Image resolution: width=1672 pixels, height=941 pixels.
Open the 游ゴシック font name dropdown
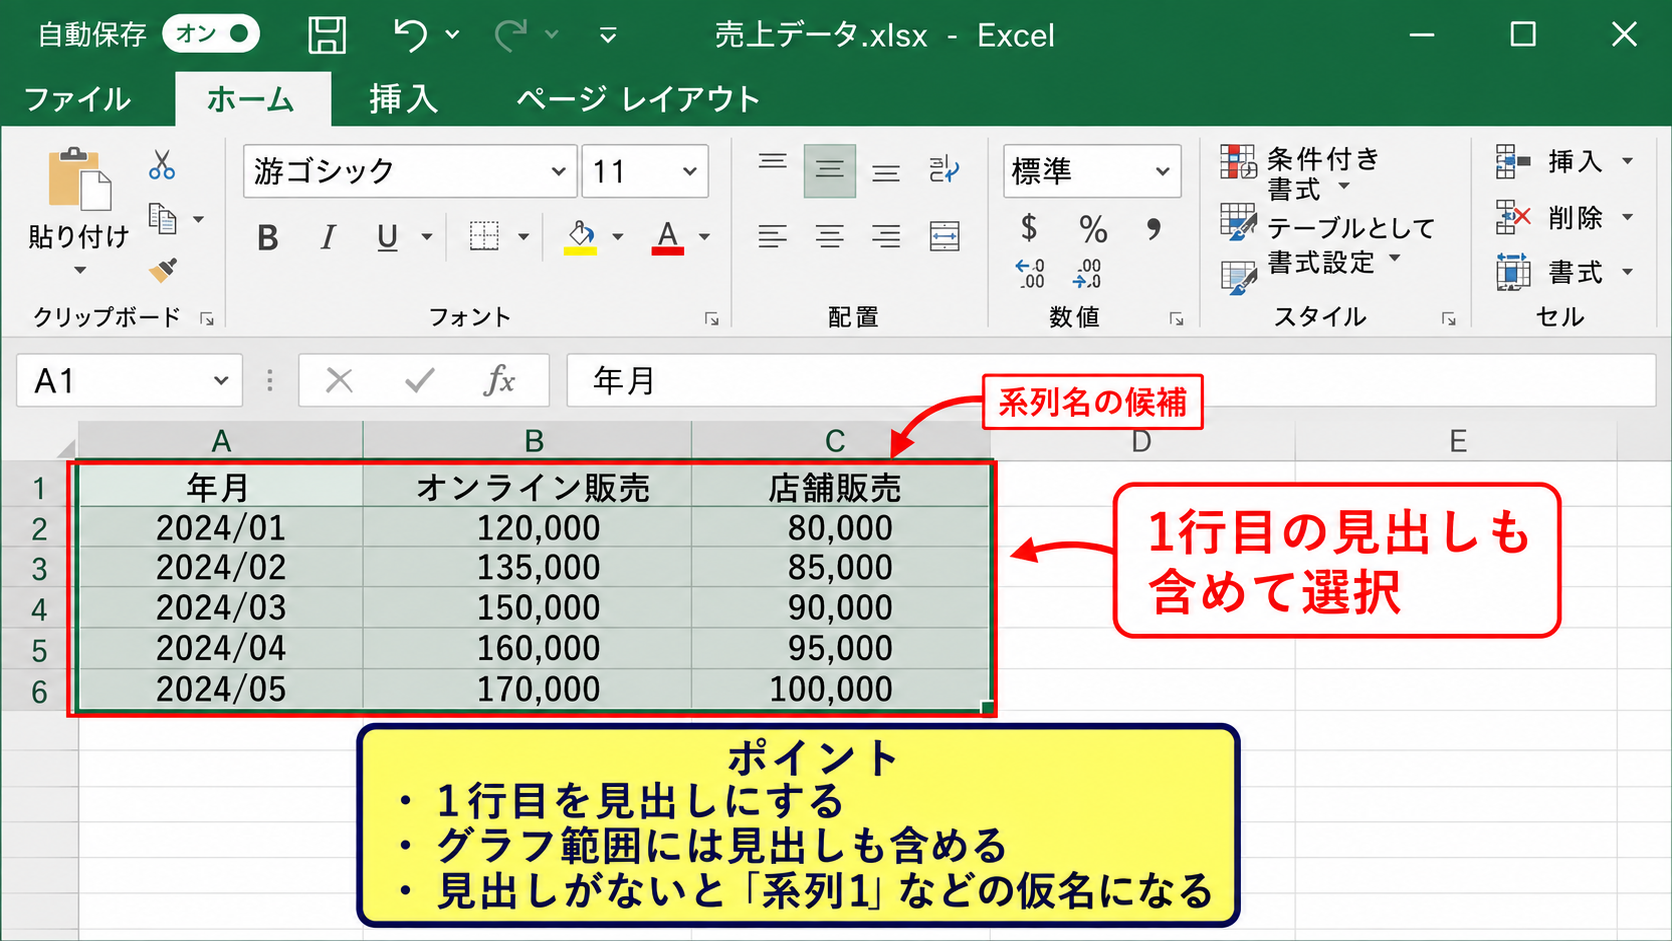click(x=558, y=171)
